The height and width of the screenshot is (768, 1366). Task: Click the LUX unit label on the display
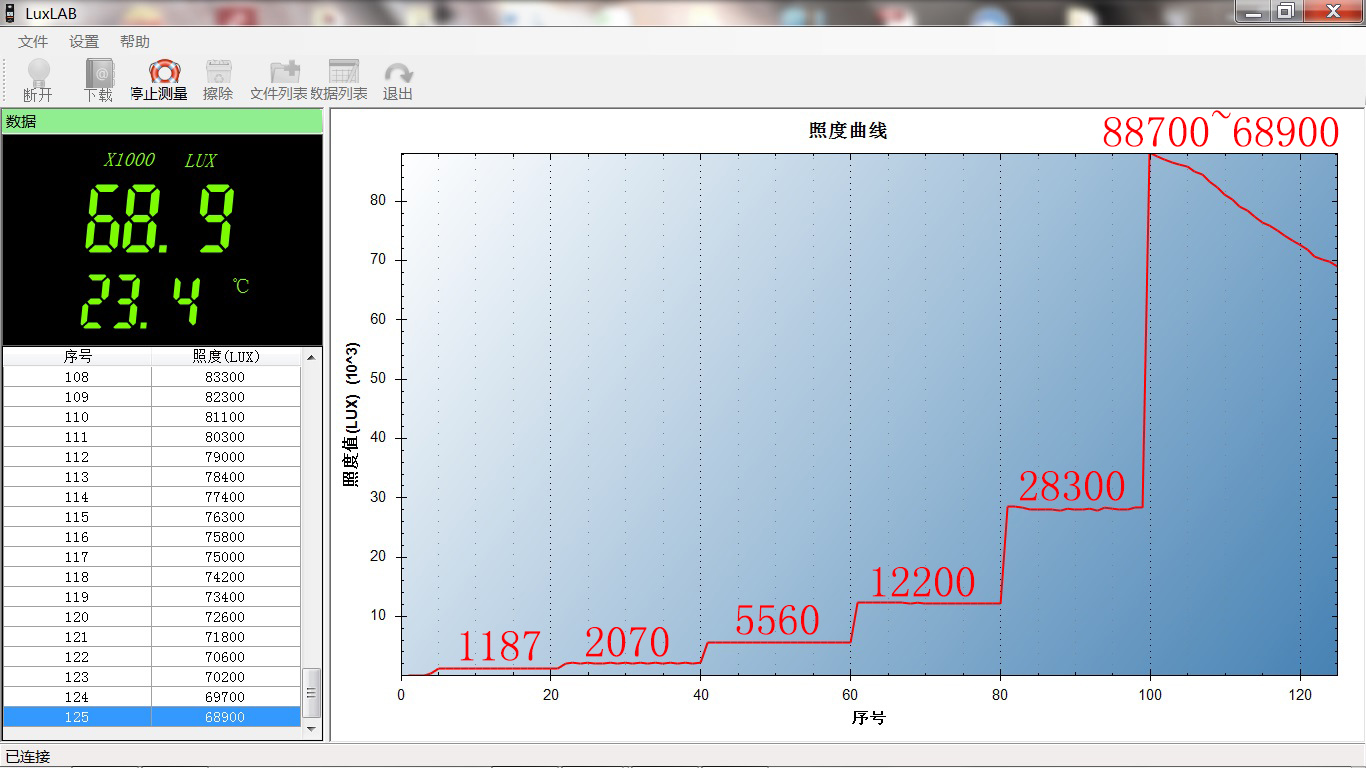coord(200,160)
